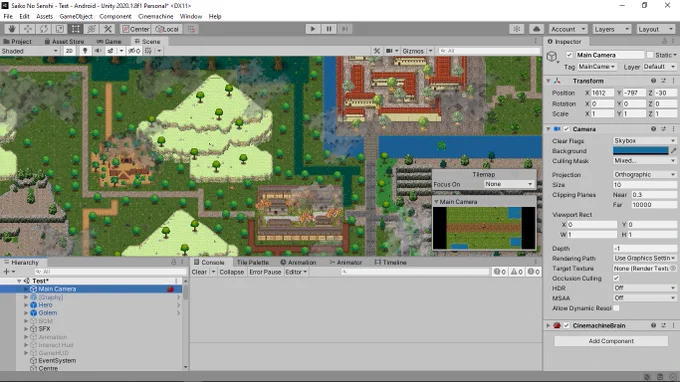Use eyedropper for Background color

click(x=673, y=151)
